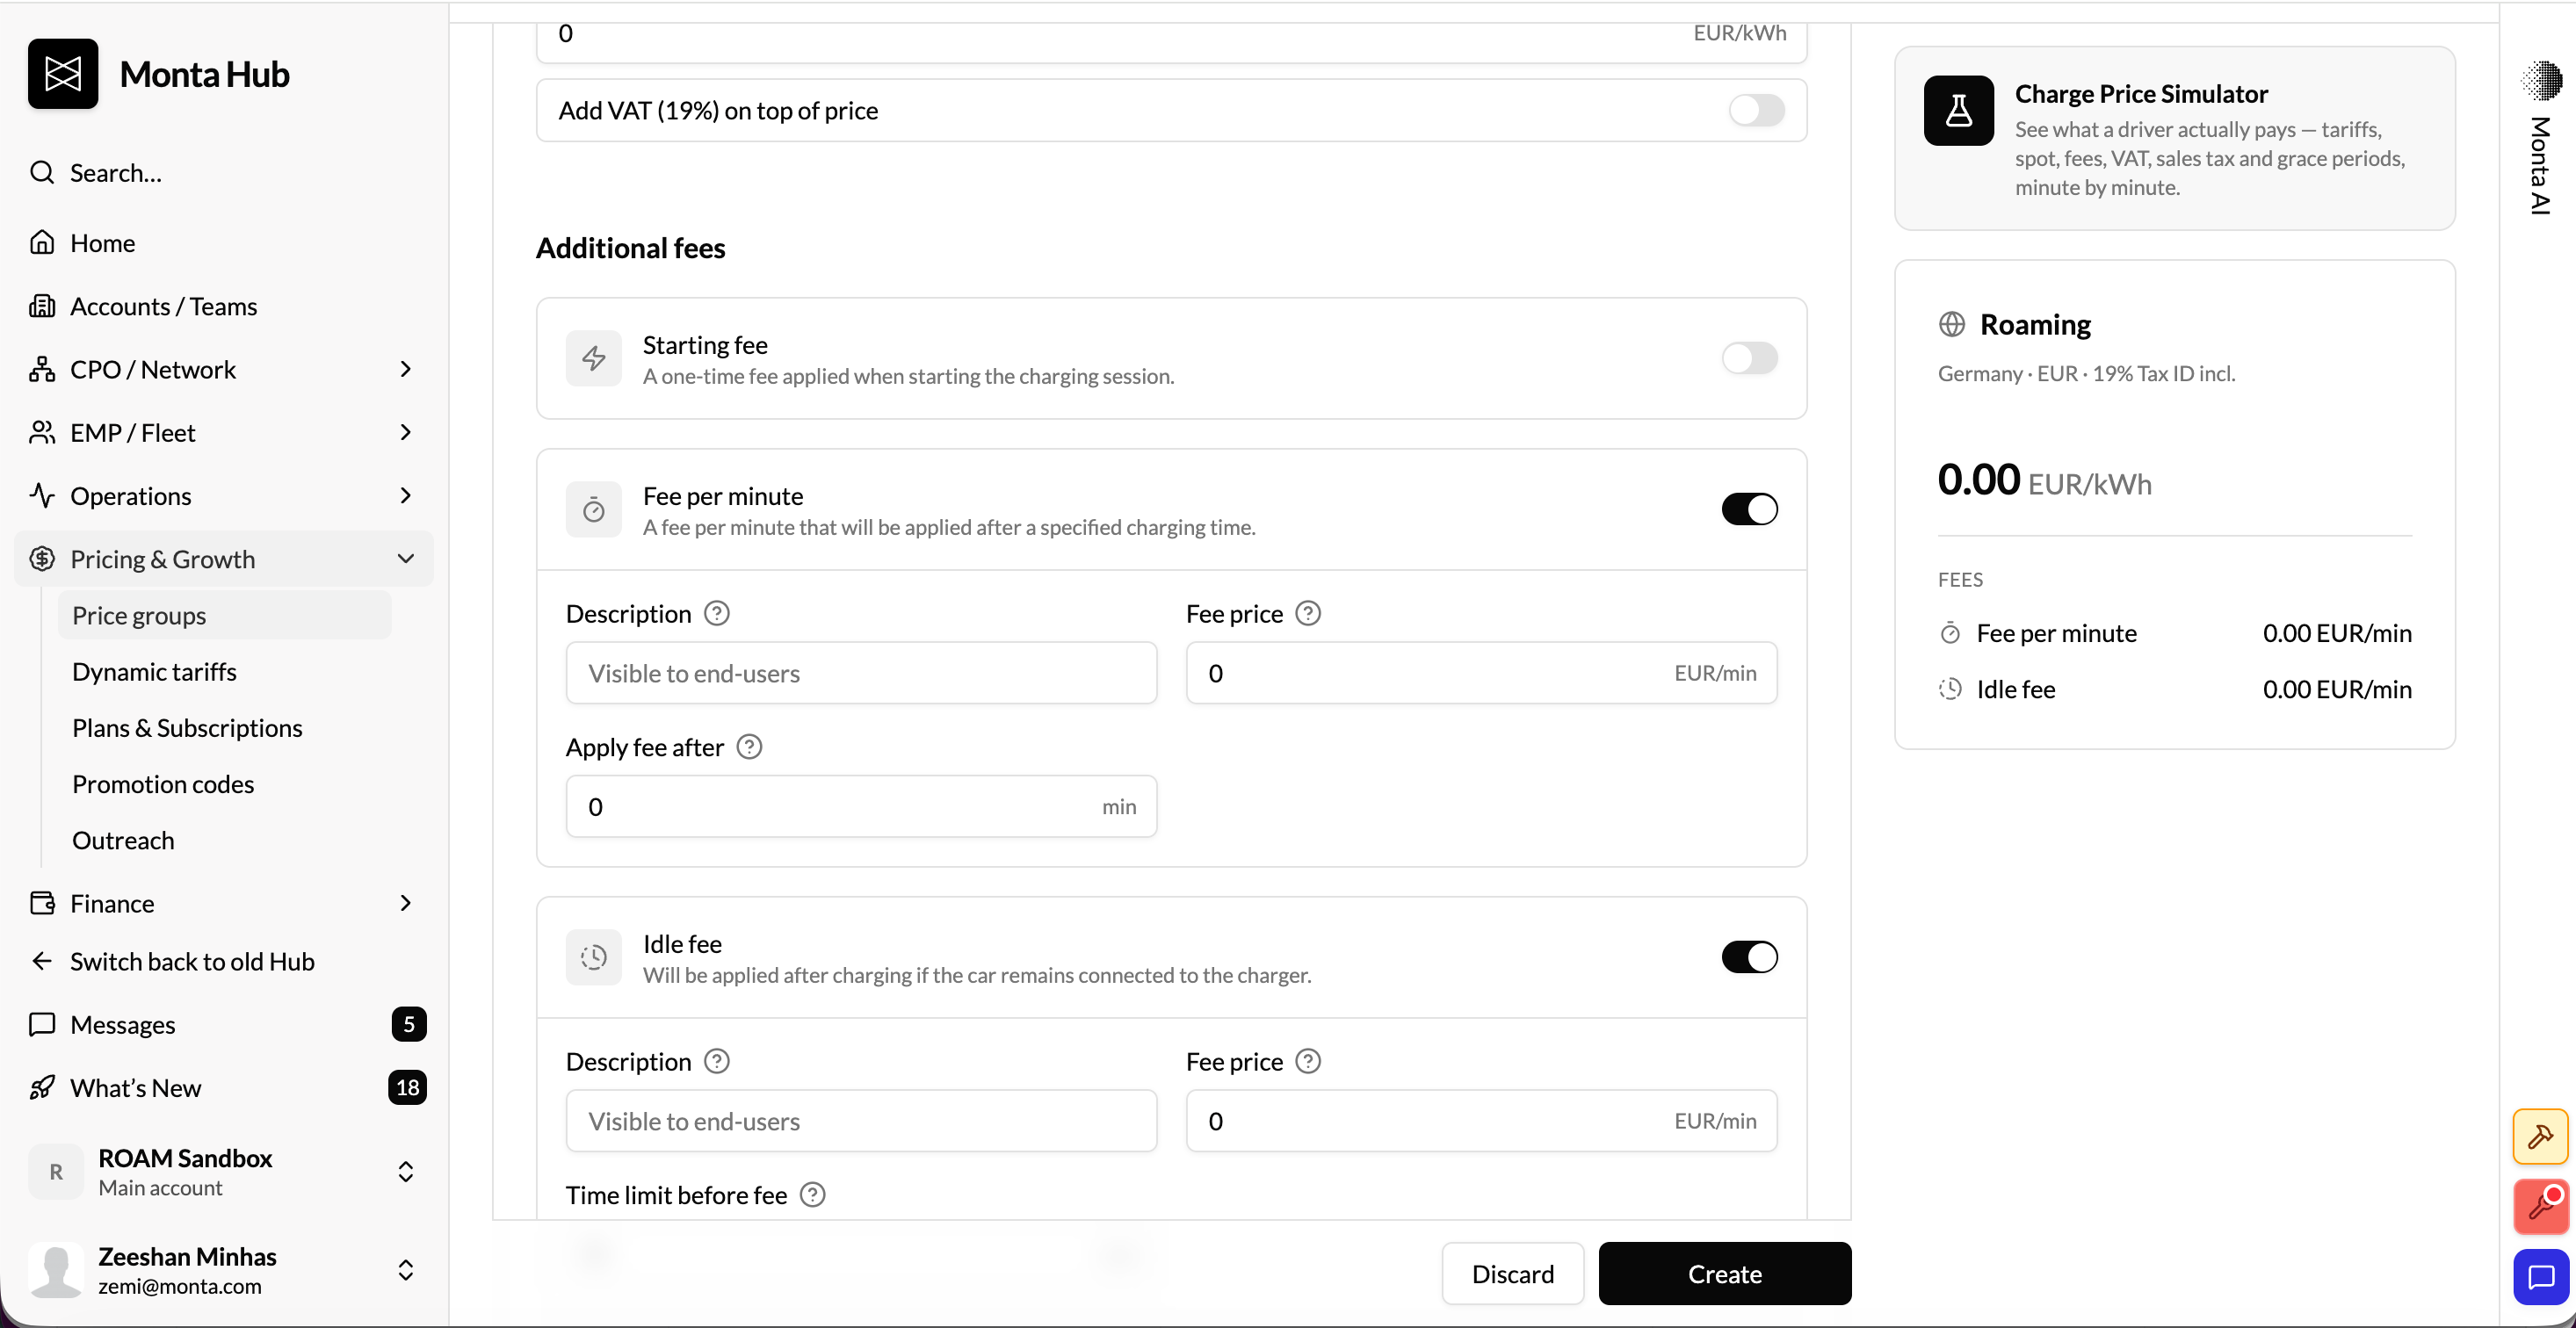This screenshot has width=2576, height=1328.
Task: Show help for Fee per minute Description
Action: (717, 614)
